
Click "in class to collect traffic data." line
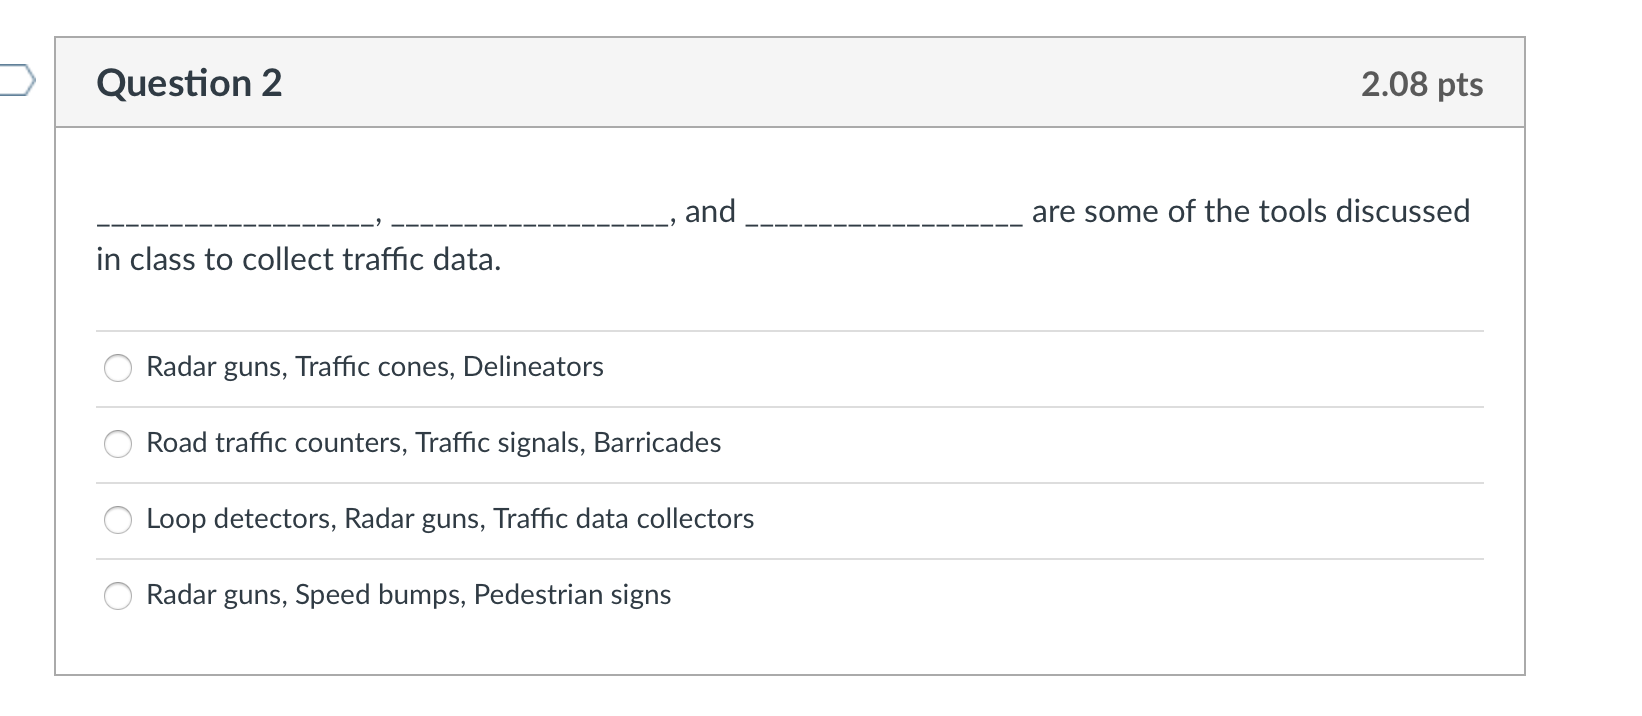[298, 260]
